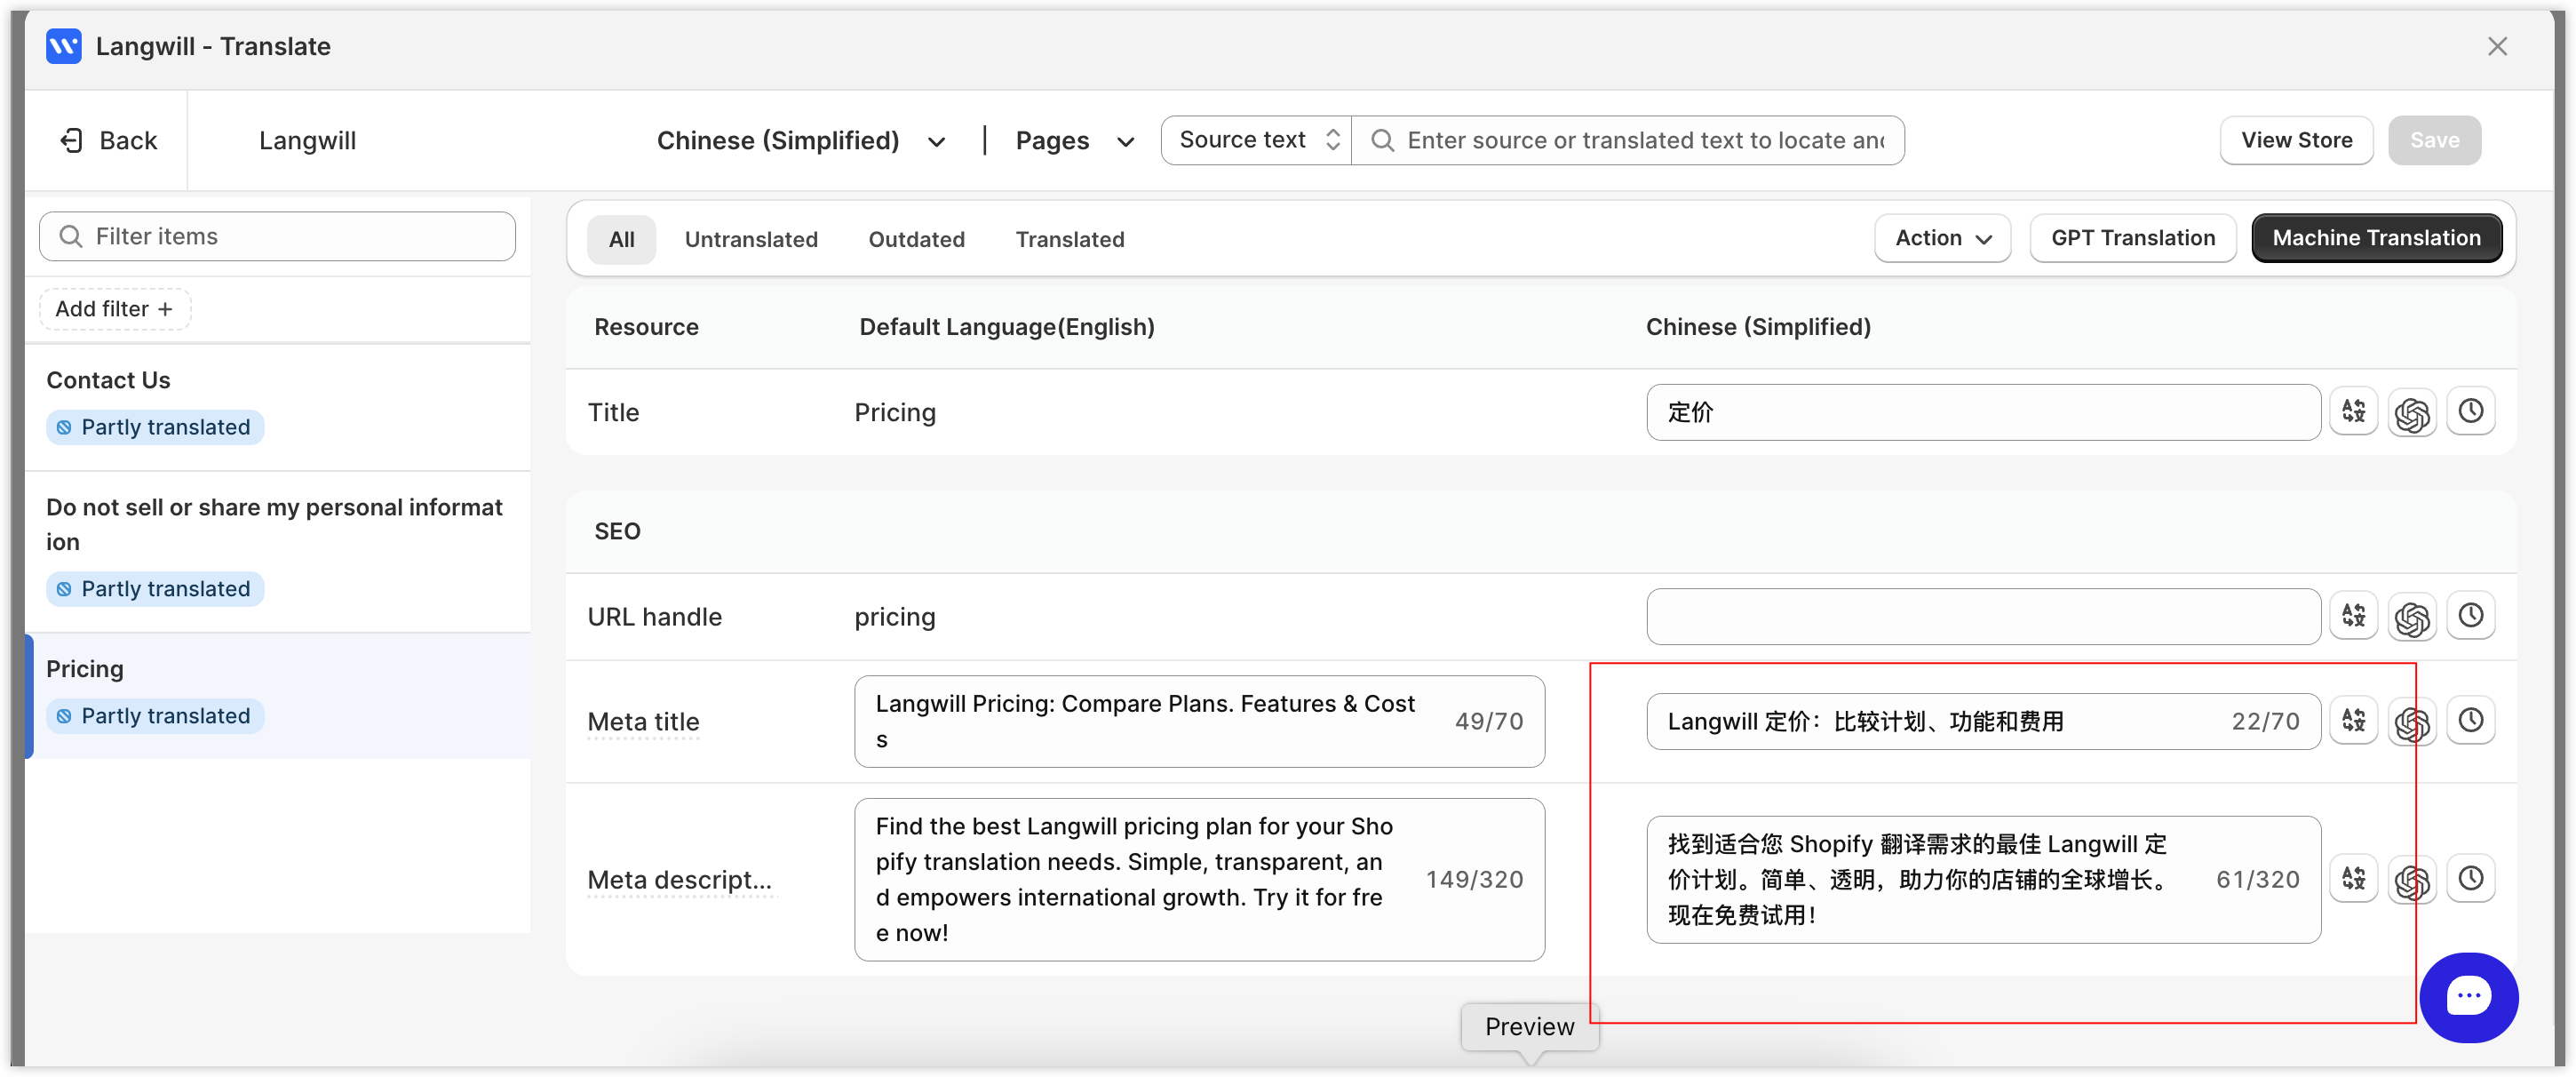The image size is (2576, 1077).
Task: Click the Back arrow icon
Action: [71, 140]
